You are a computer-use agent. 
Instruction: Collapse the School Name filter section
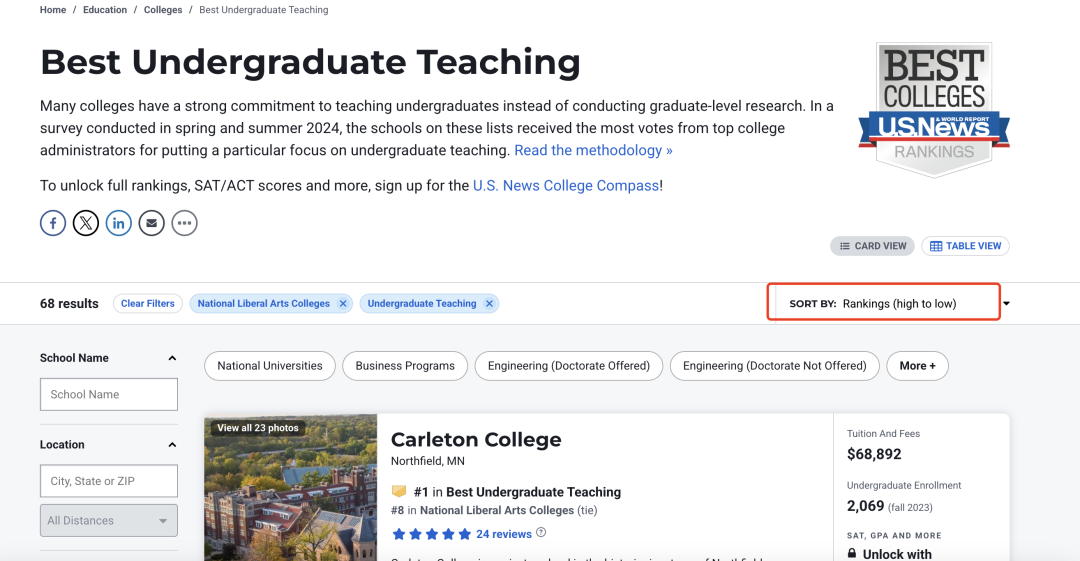[172, 358]
